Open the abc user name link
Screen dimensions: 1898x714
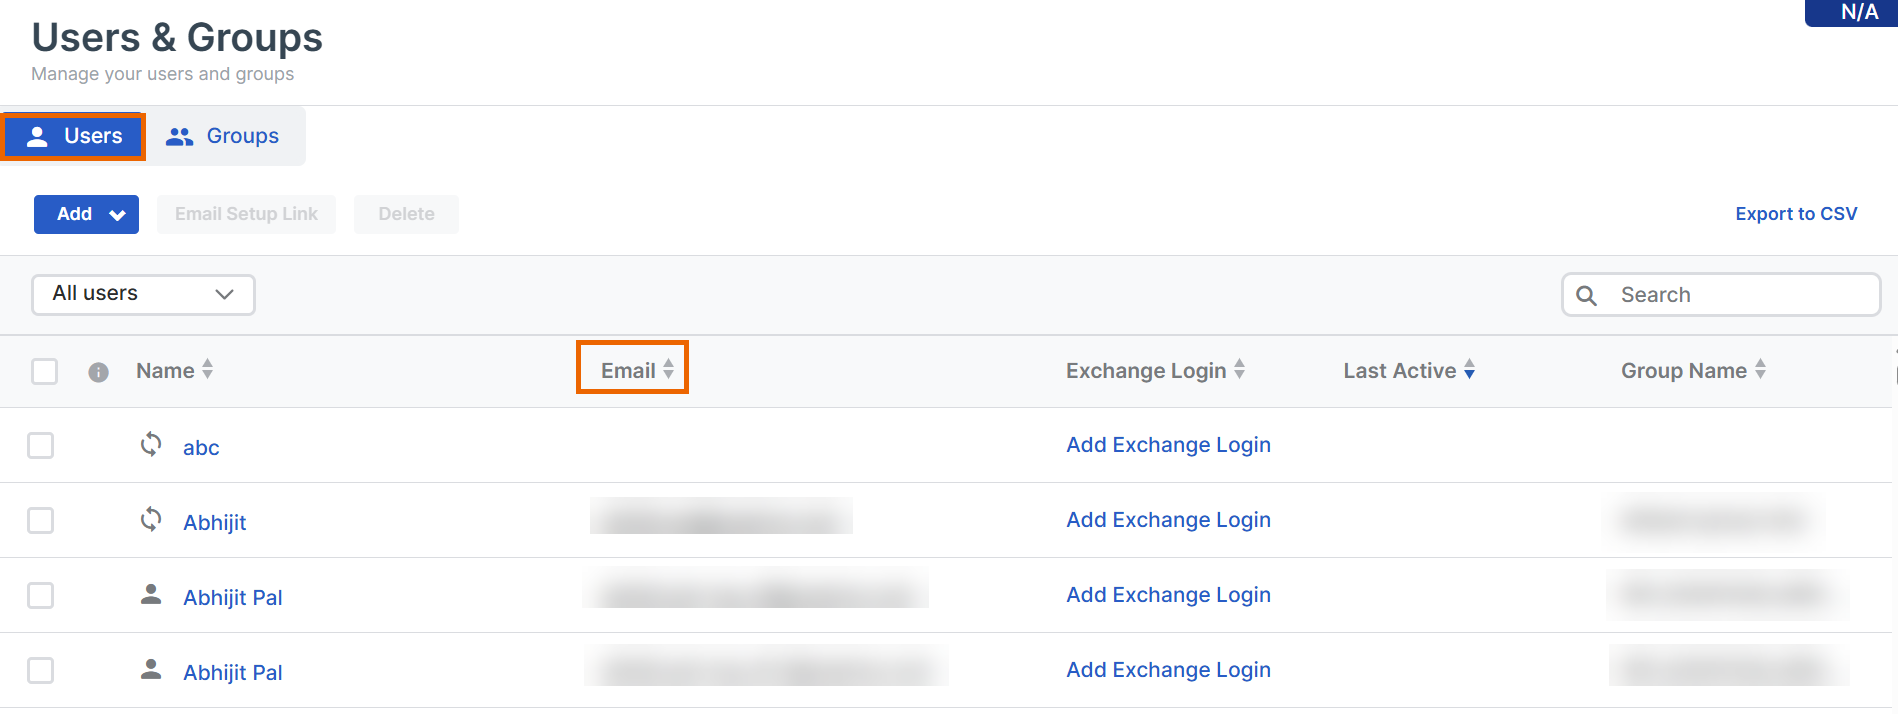tap(201, 448)
